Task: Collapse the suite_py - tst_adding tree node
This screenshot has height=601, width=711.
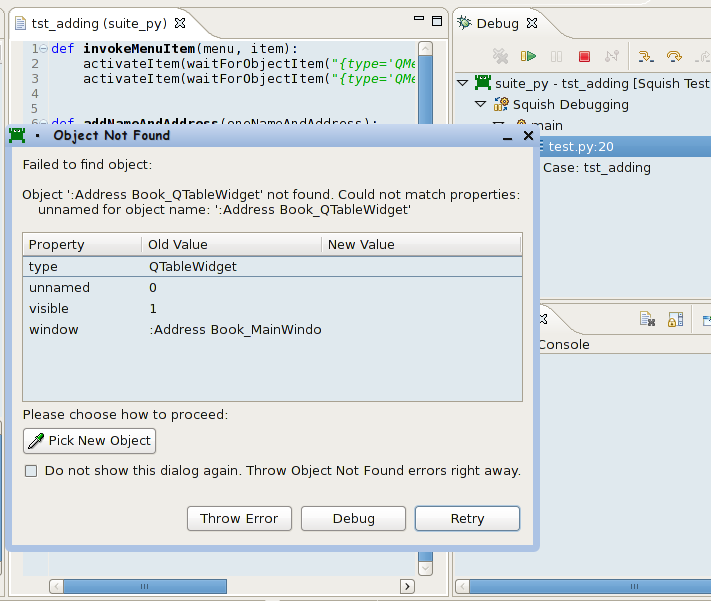Action: pyautogui.click(x=462, y=83)
